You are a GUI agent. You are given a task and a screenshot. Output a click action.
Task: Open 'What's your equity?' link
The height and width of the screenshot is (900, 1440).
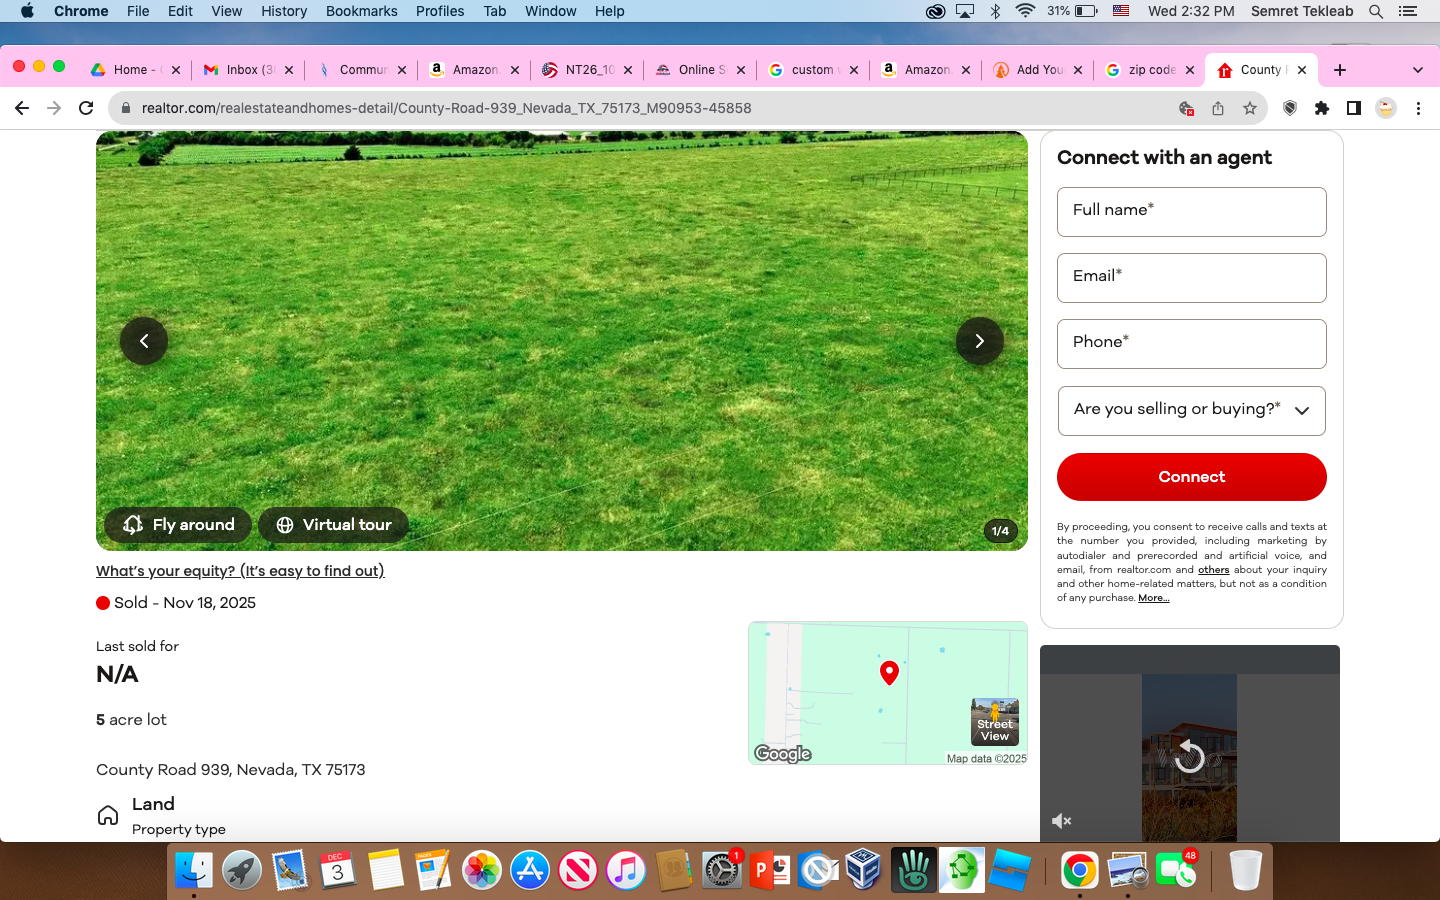tap(240, 571)
